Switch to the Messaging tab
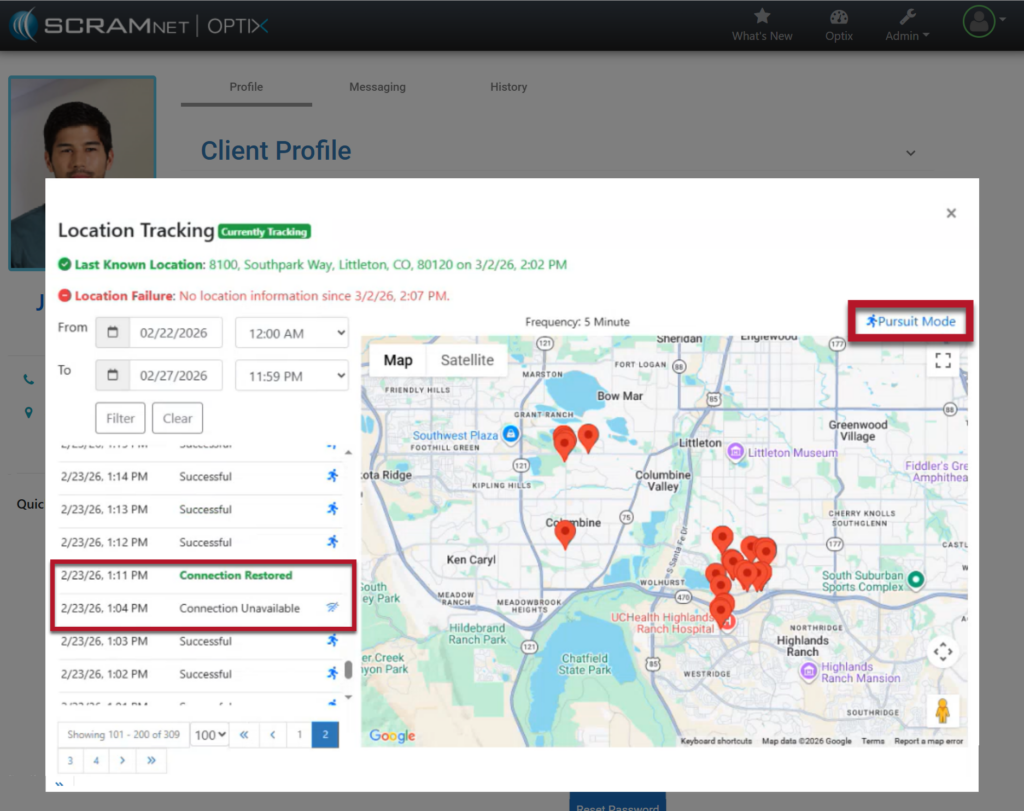1024x811 pixels. (x=377, y=87)
